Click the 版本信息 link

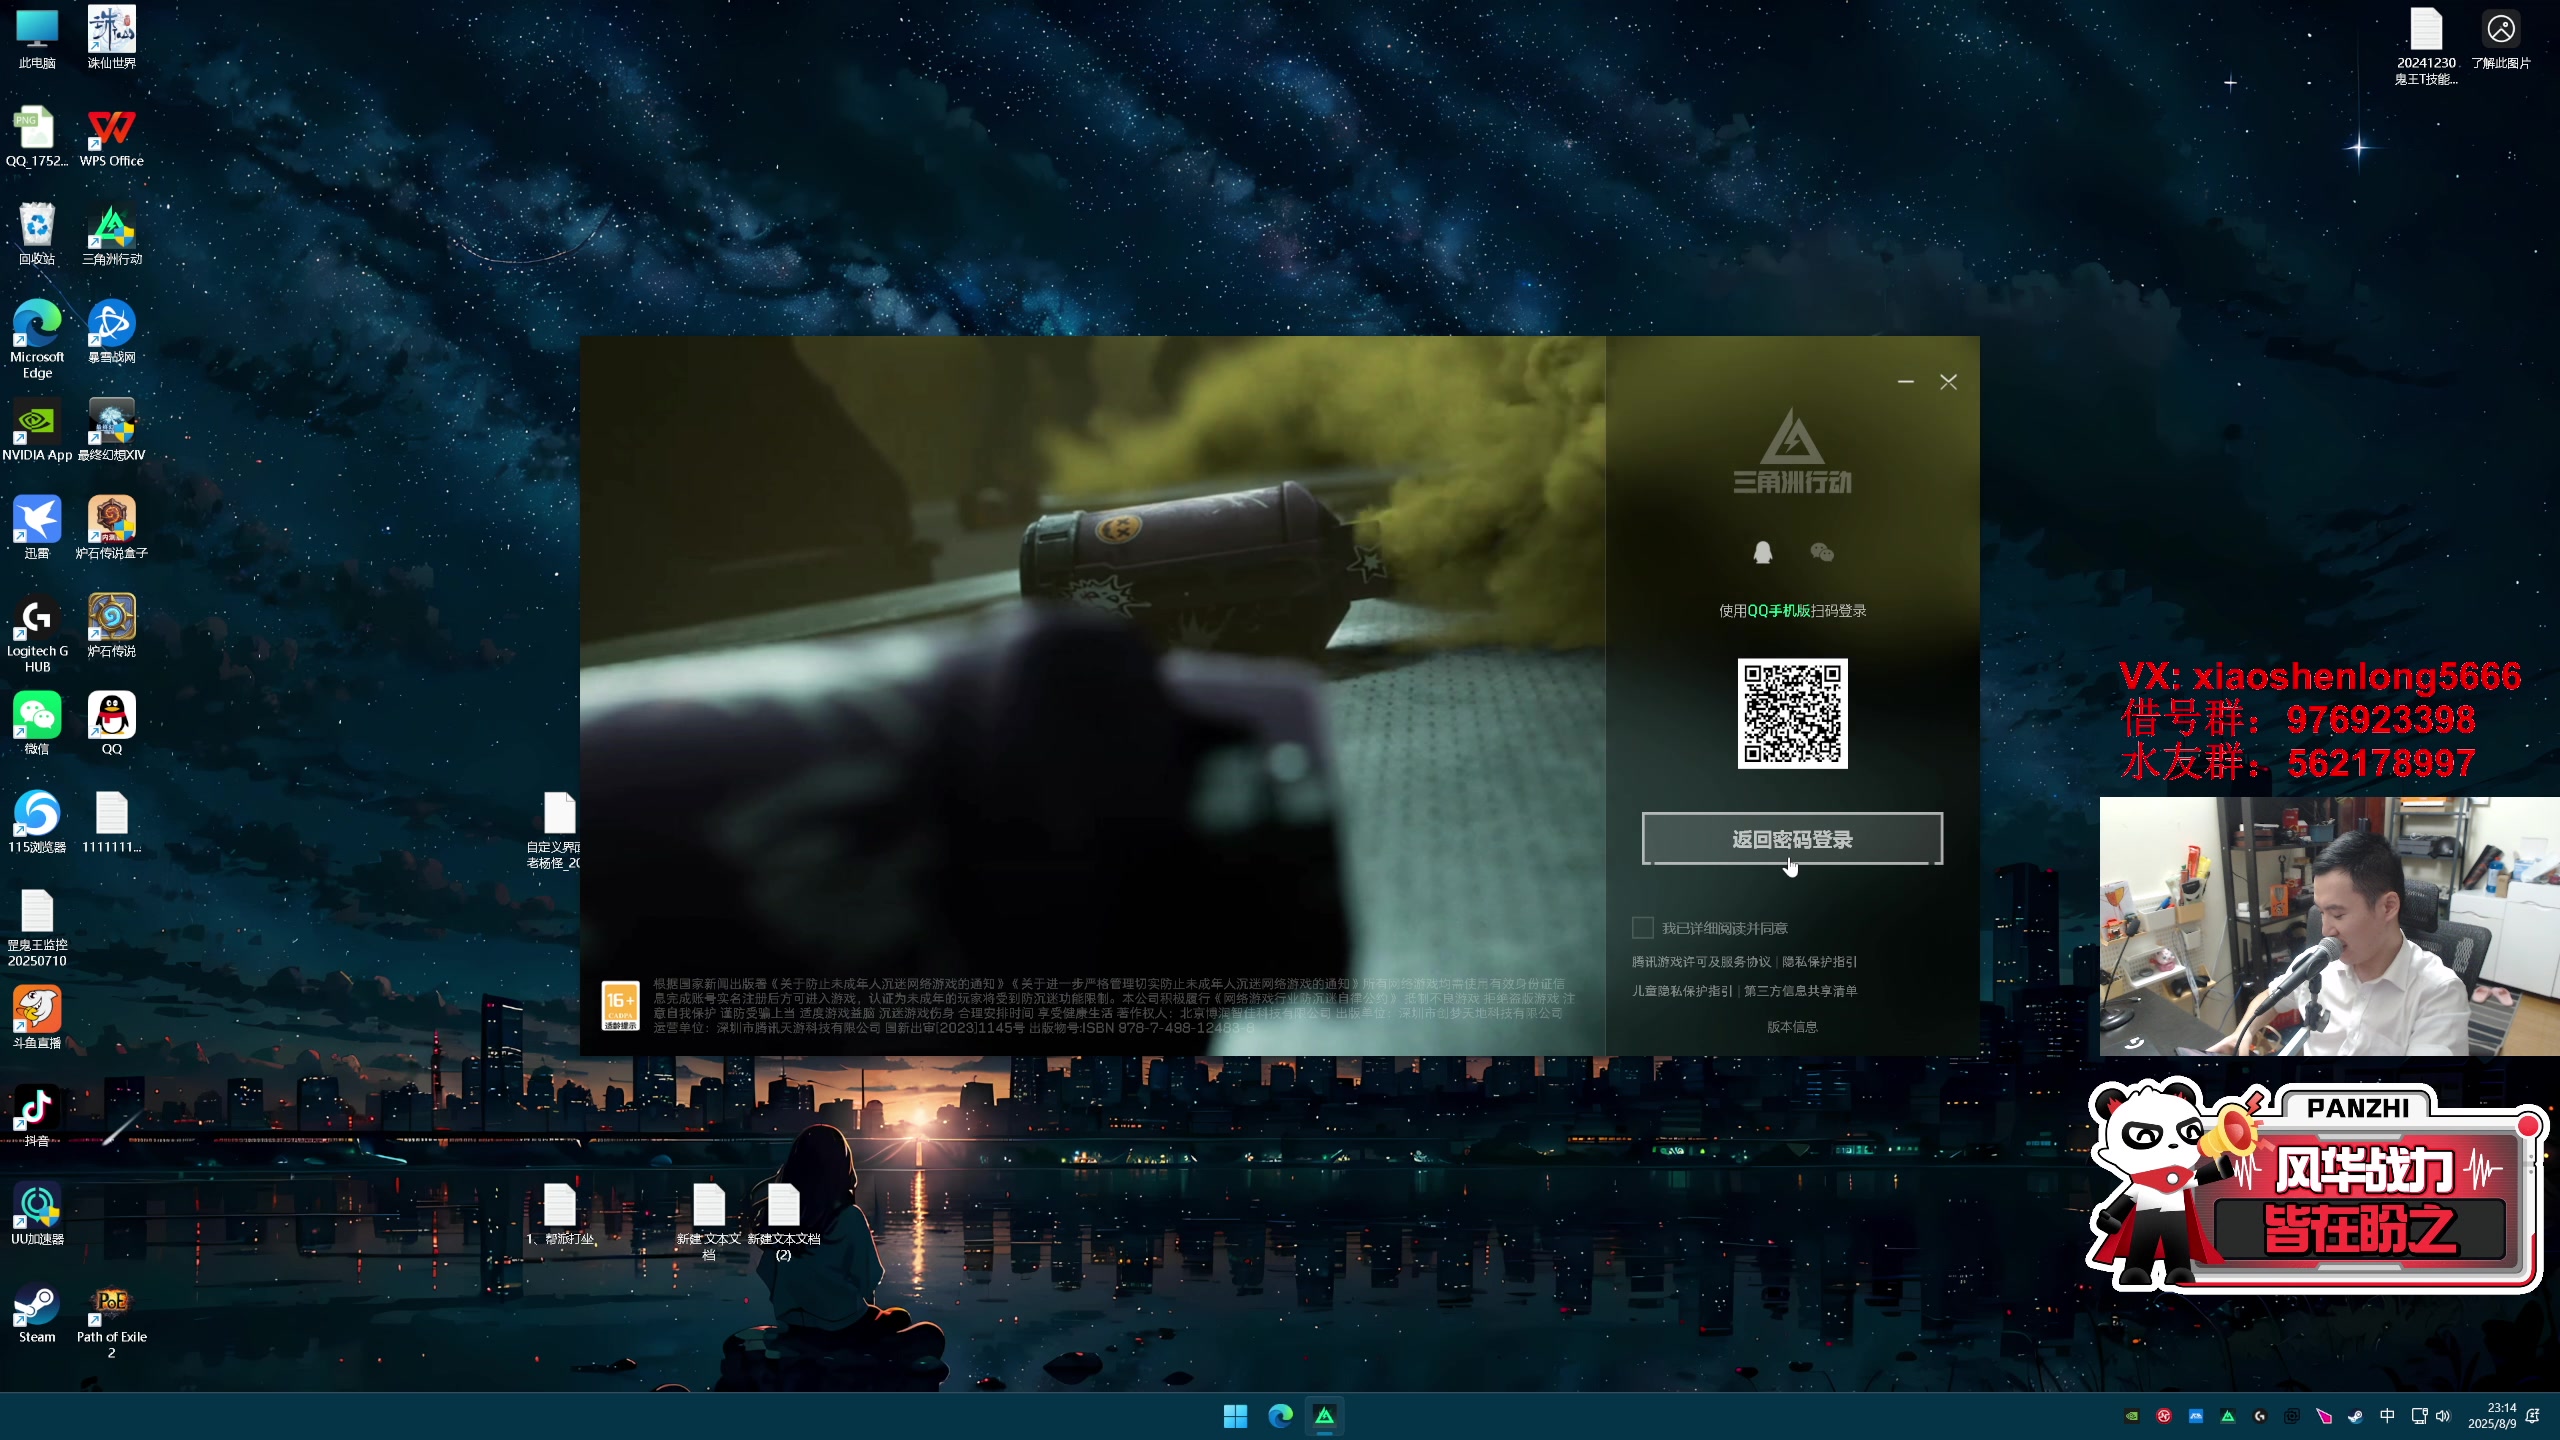pyautogui.click(x=1792, y=1027)
